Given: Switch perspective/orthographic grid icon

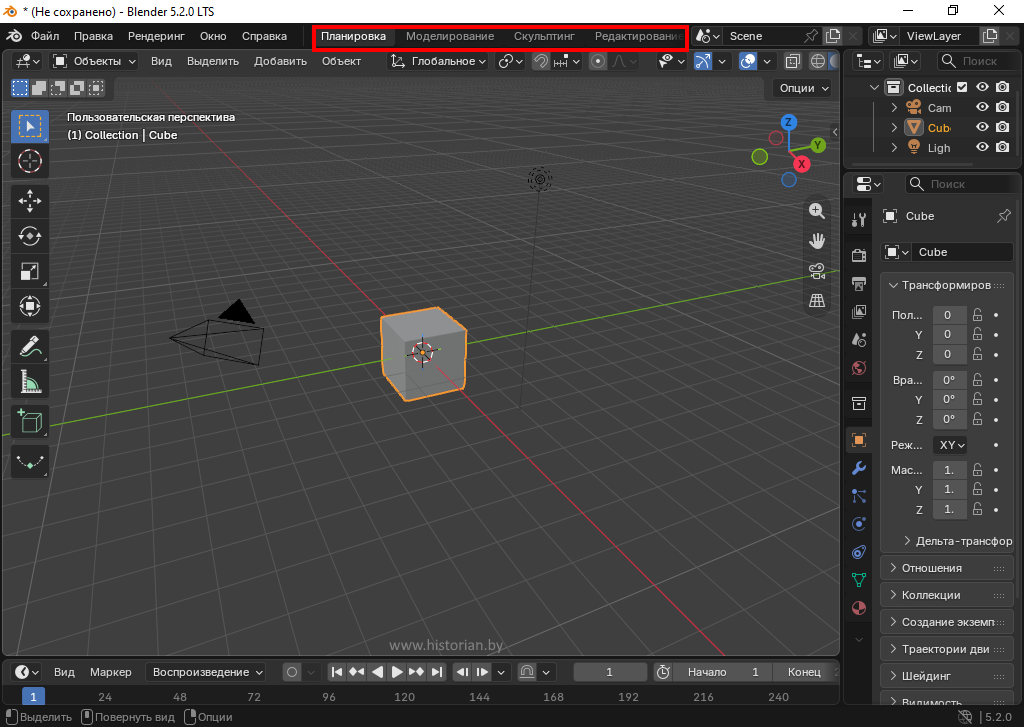Looking at the screenshot, I should coord(817,301).
